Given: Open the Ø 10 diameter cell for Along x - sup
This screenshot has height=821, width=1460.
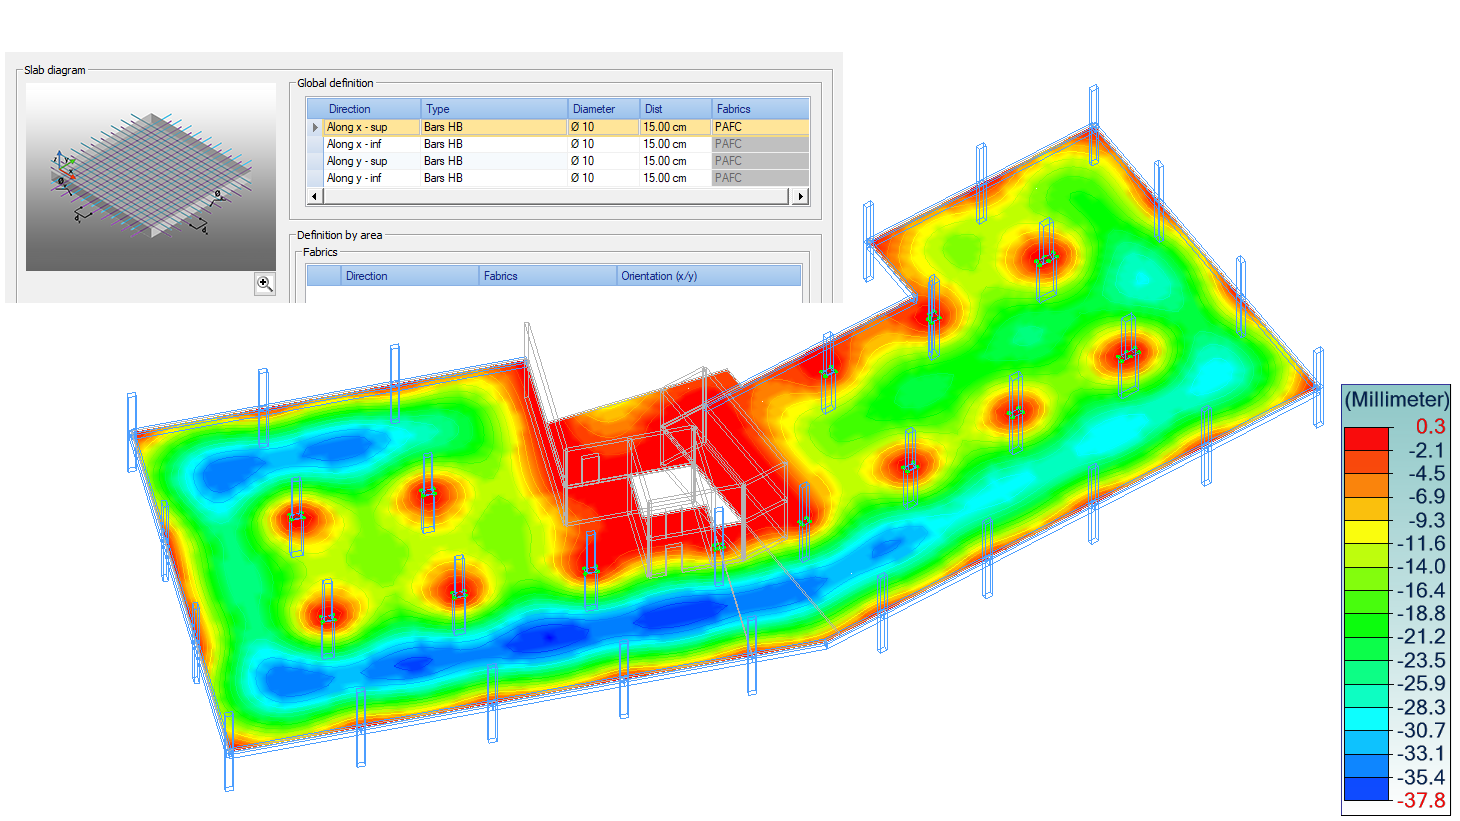Looking at the screenshot, I should 604,127.
